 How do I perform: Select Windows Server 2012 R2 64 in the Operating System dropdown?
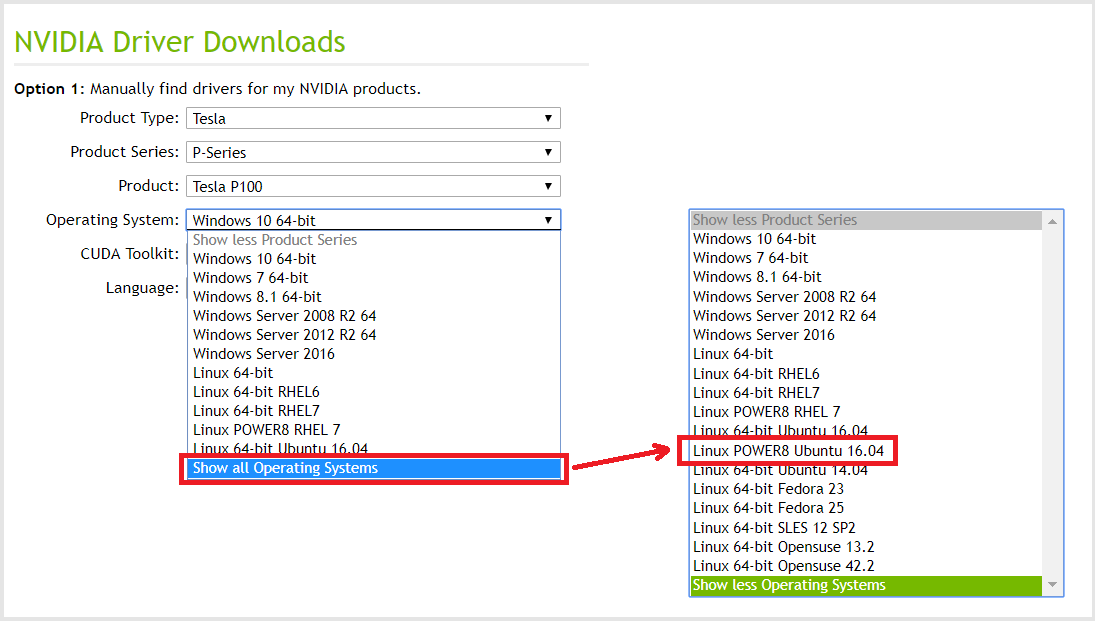point(374,335)
